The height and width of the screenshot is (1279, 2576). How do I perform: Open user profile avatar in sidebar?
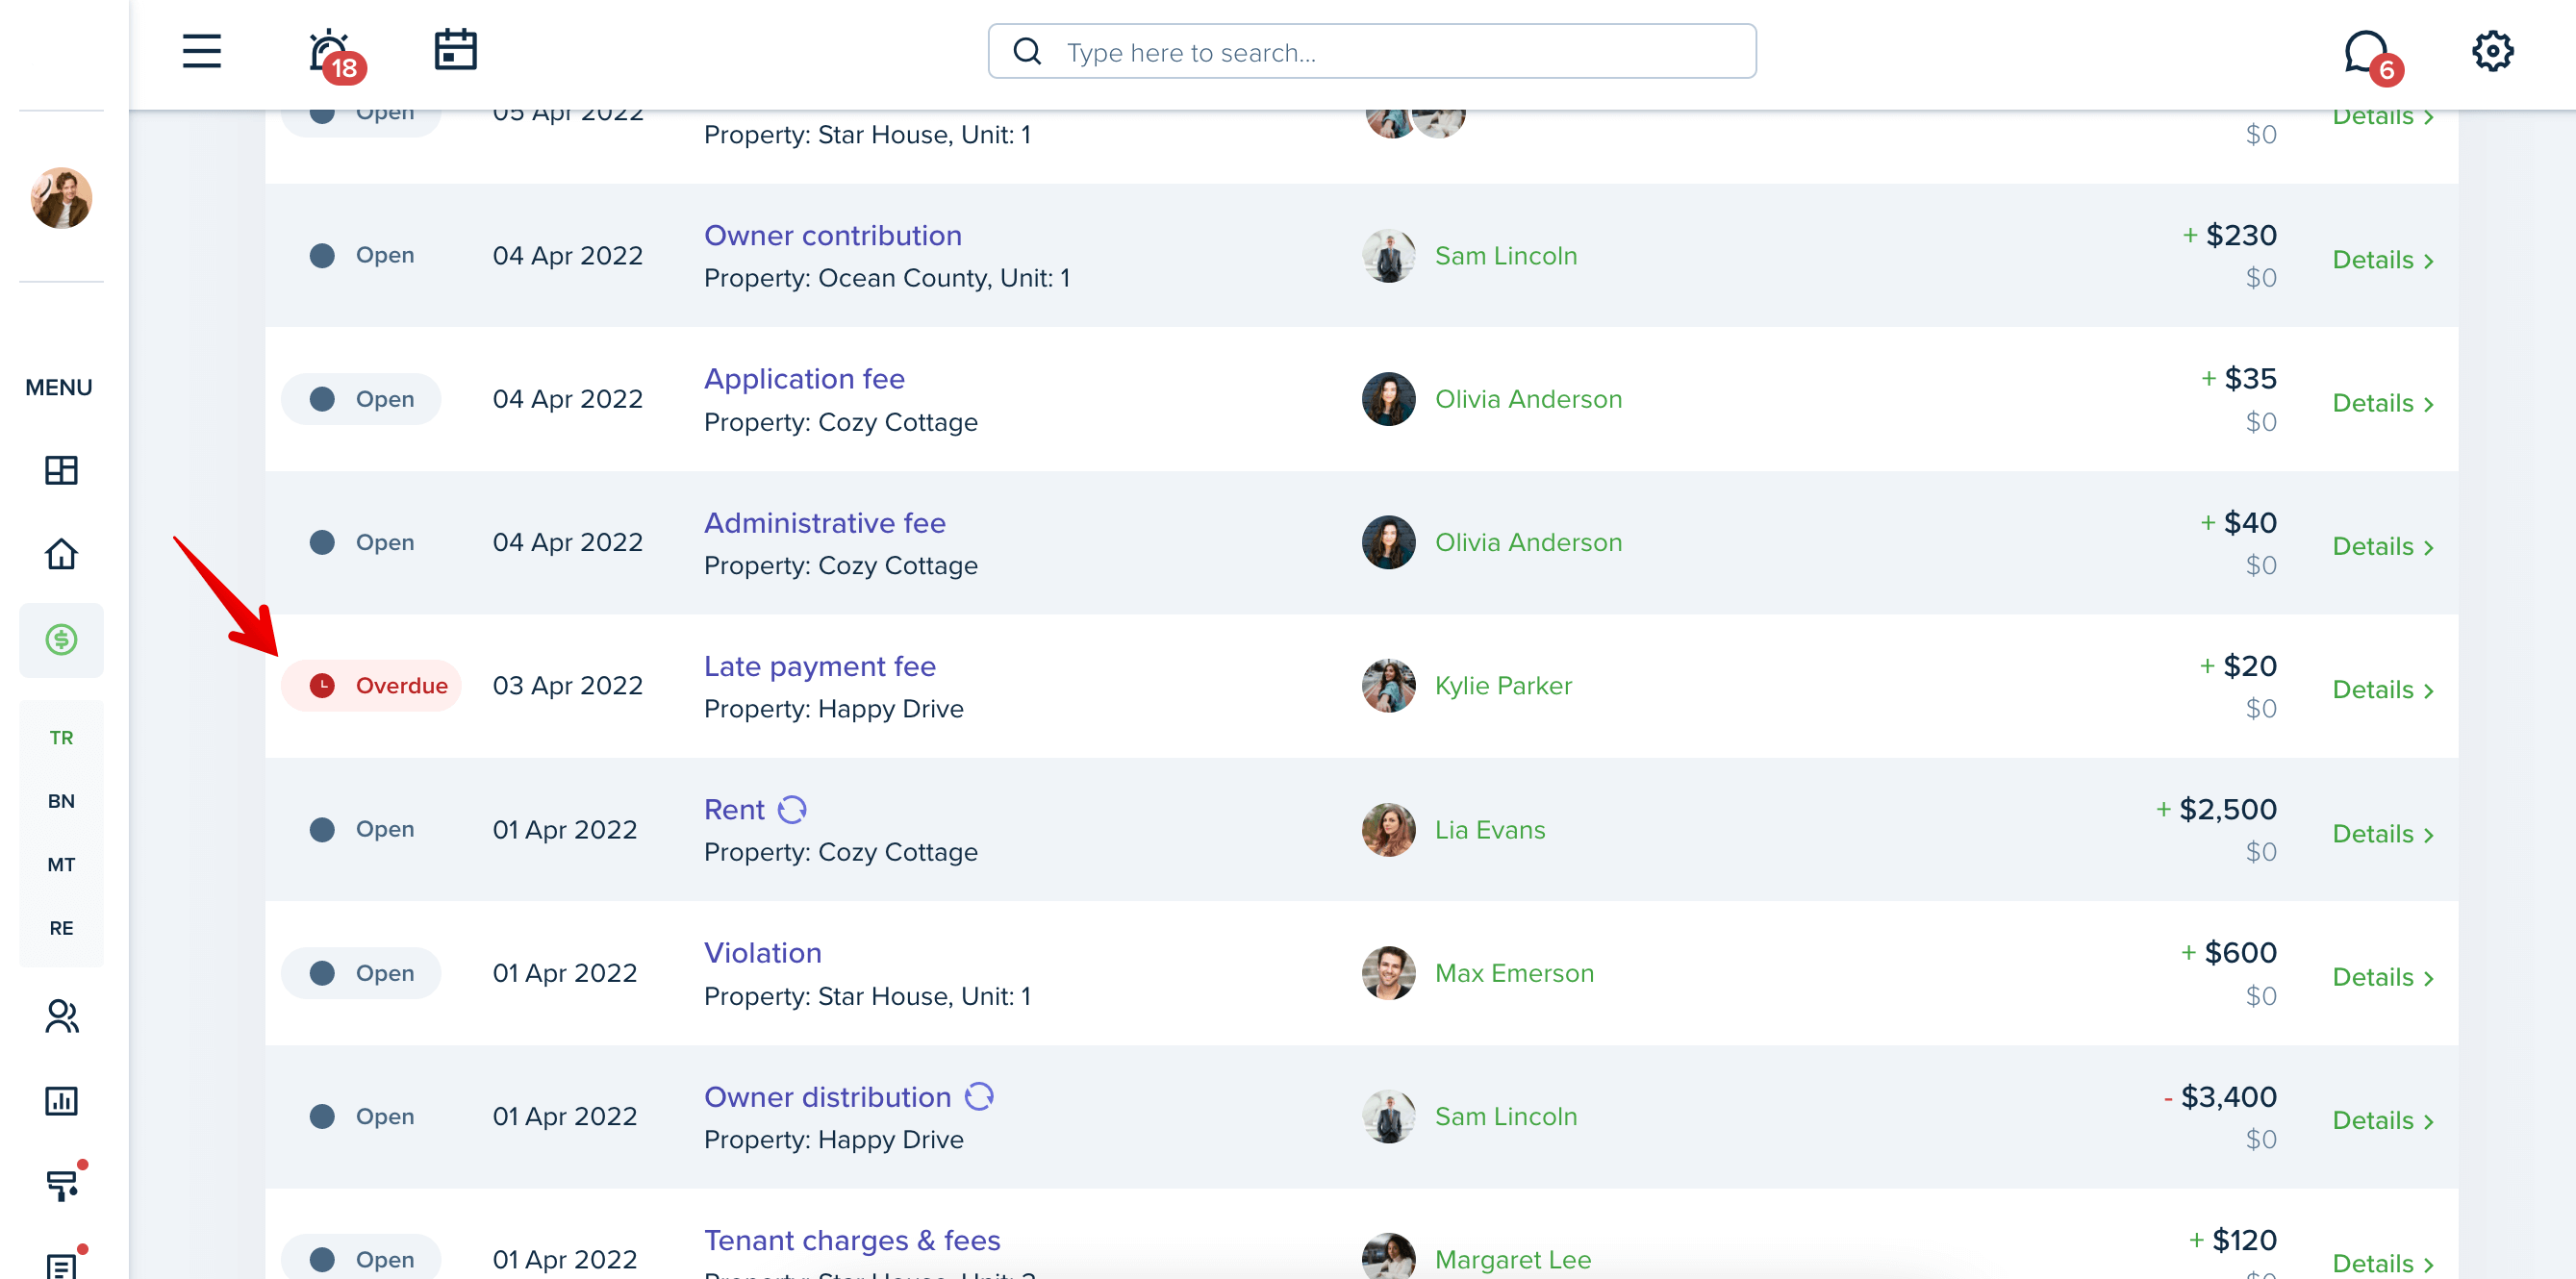click(61, 198)
